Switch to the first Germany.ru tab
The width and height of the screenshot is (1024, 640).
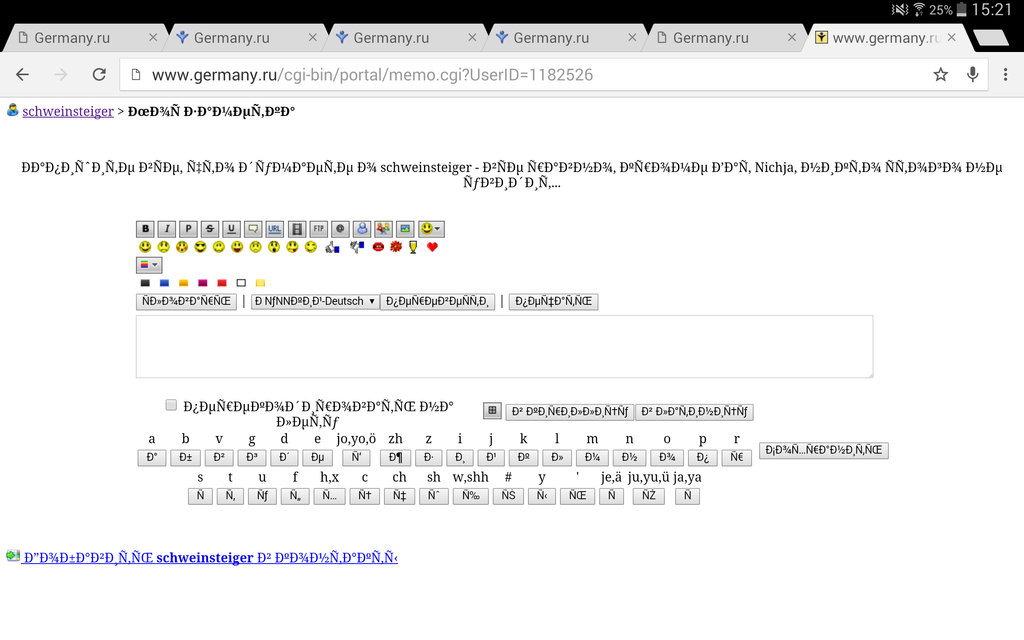[82, 38]
